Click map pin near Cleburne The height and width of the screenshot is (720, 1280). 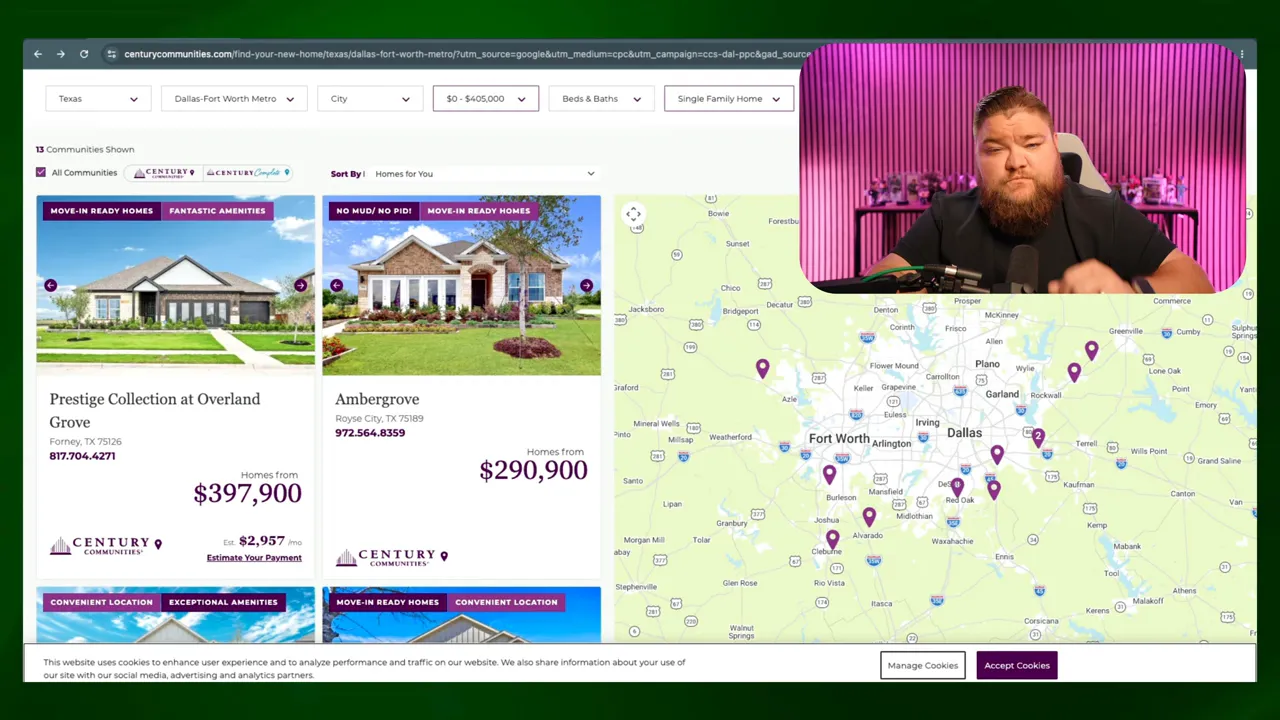click(x=832, y=540)
